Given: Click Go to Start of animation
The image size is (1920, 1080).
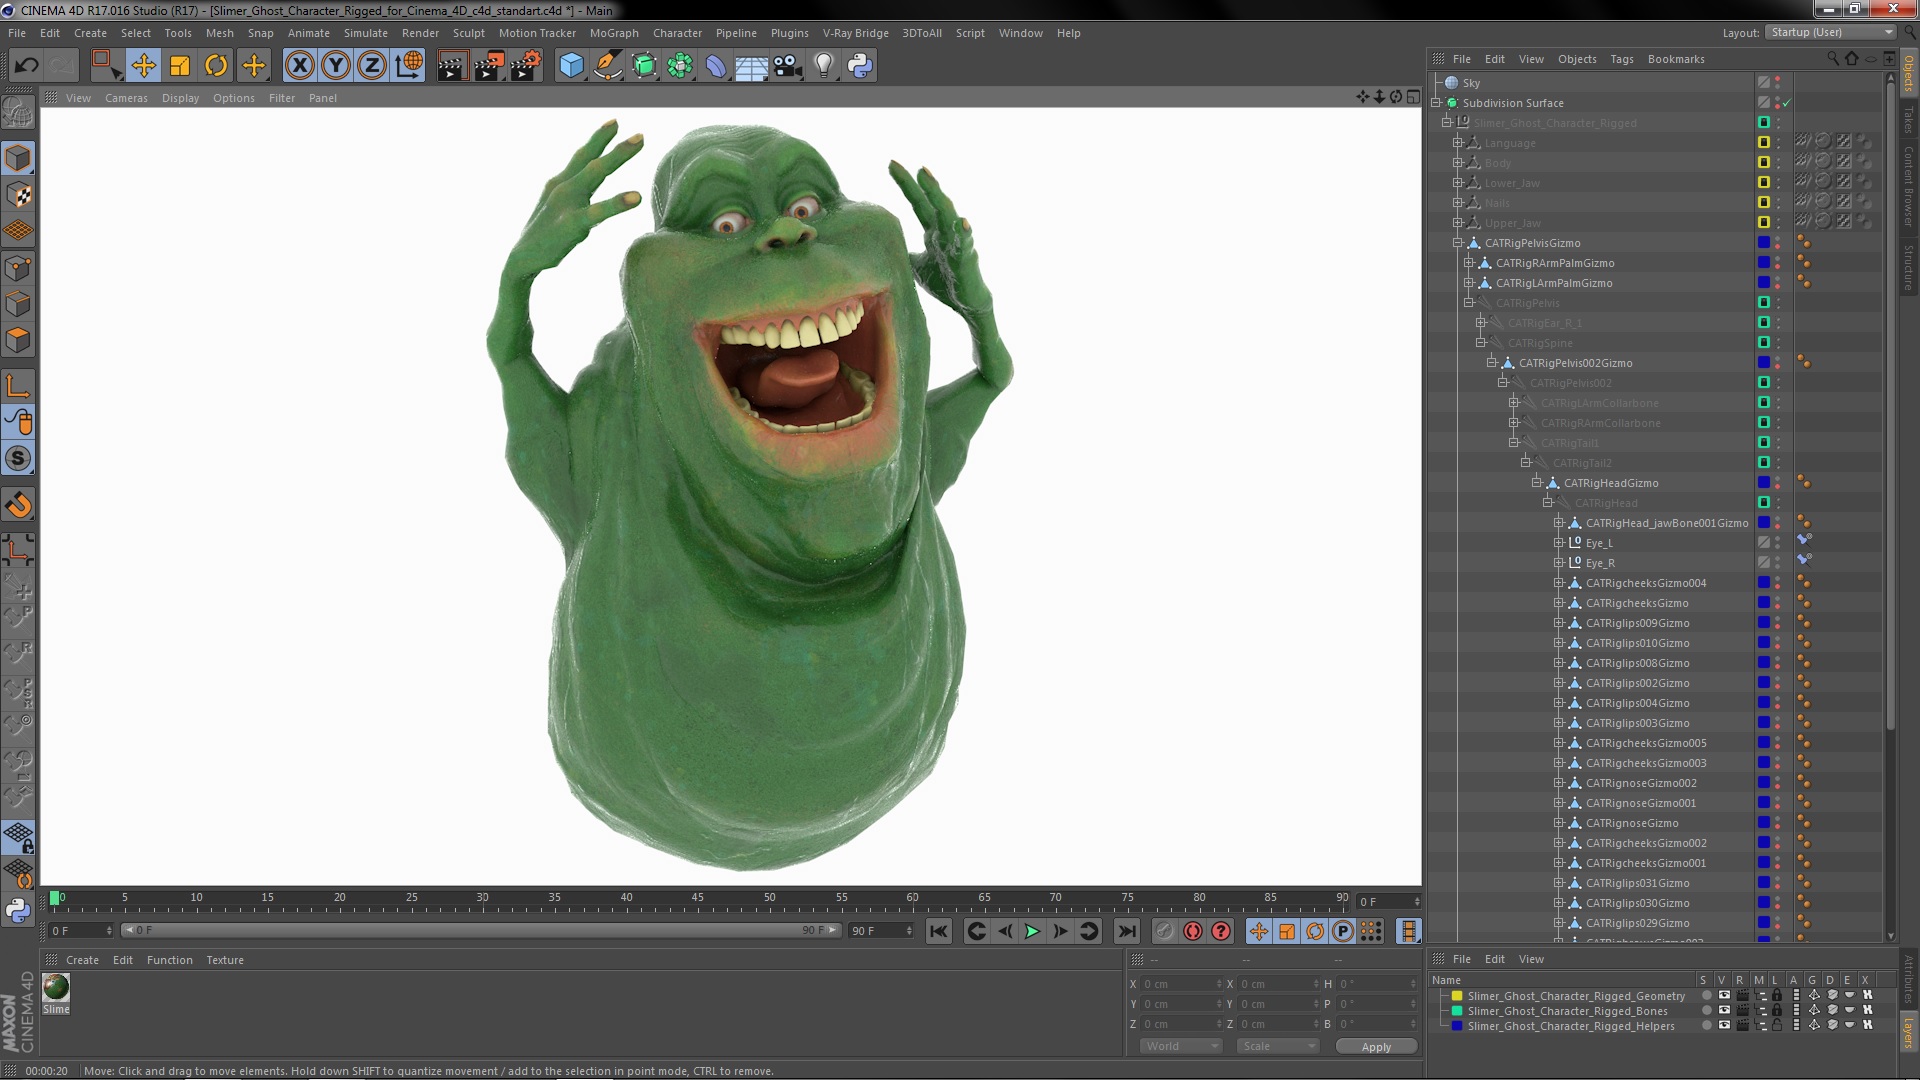Looking at the screenshot, I should 938,931.
